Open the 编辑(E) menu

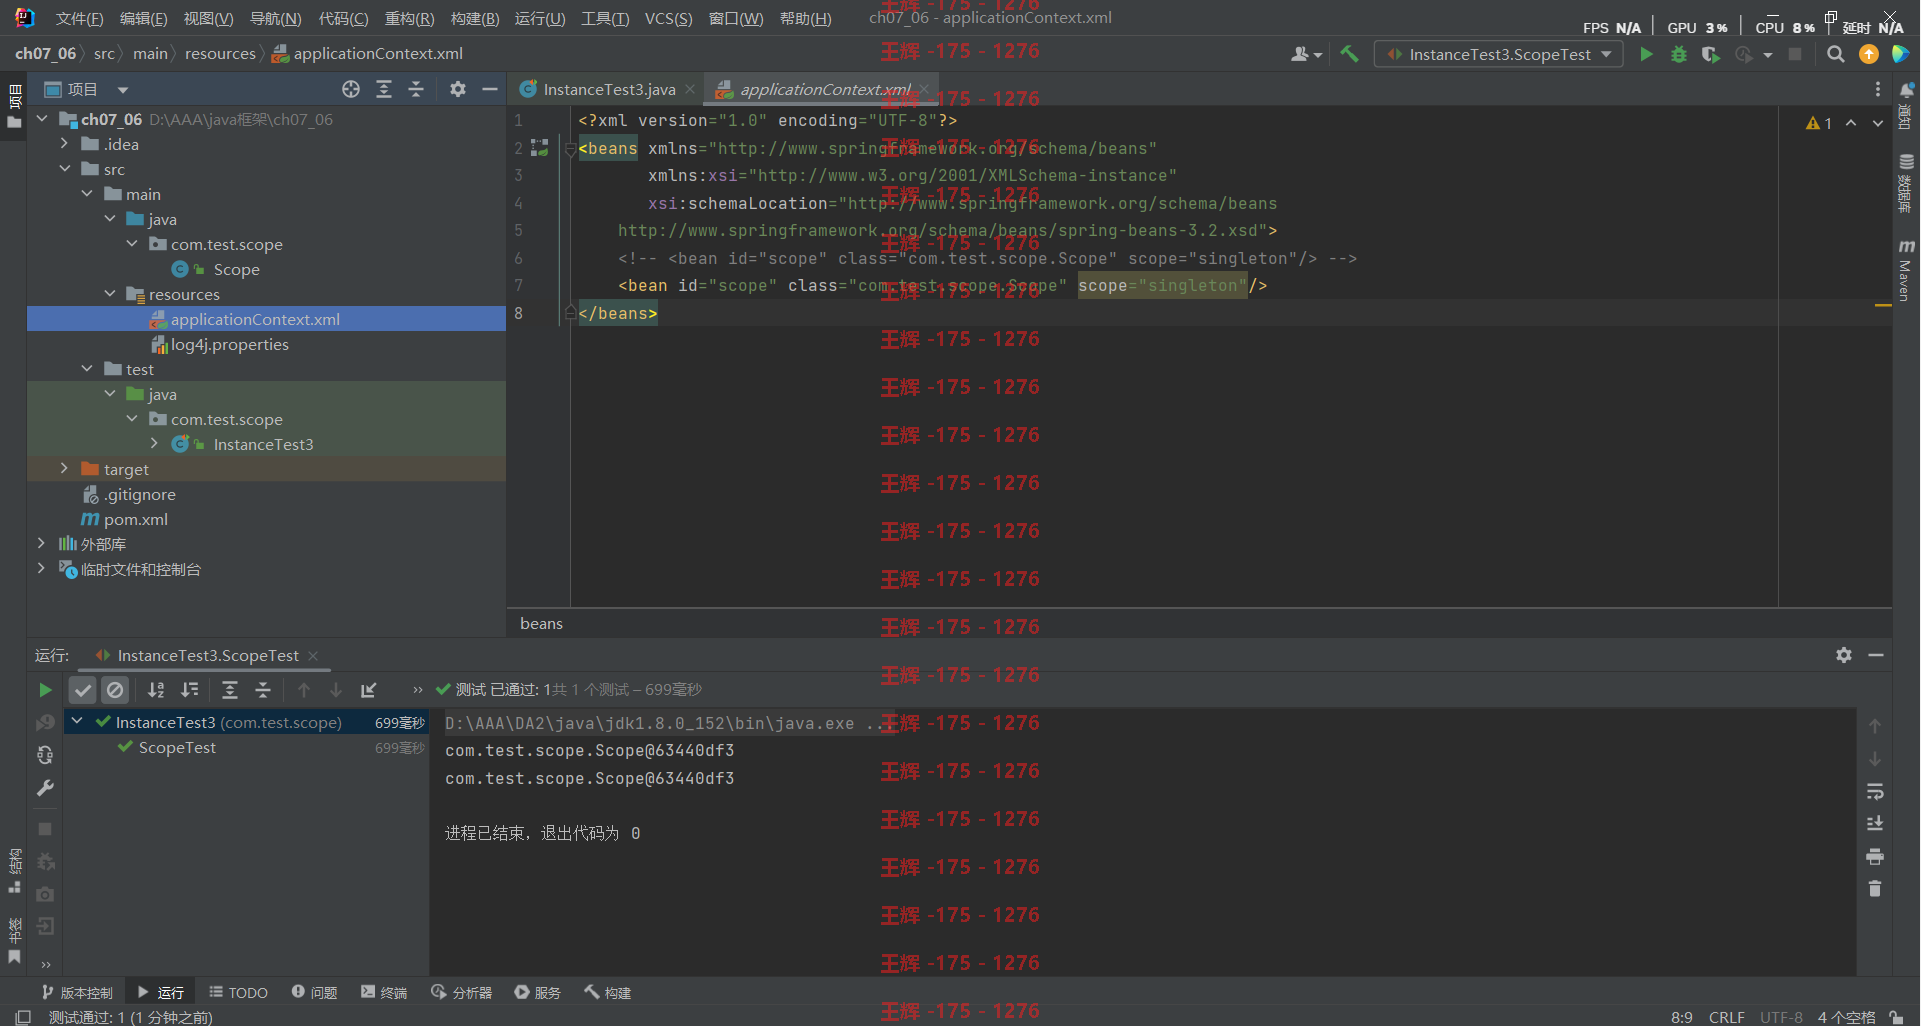[x=144, y=18]
